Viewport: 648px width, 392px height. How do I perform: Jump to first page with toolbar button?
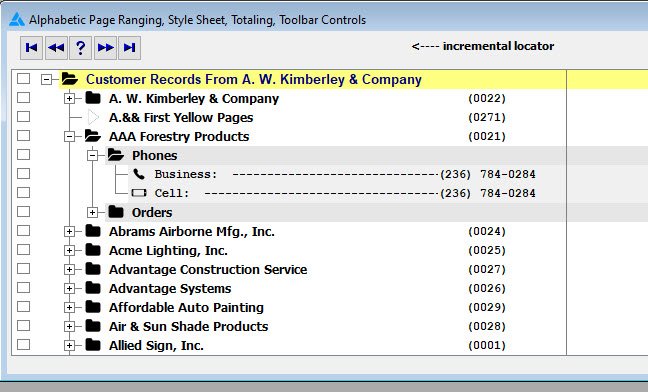tap(31, 48)
